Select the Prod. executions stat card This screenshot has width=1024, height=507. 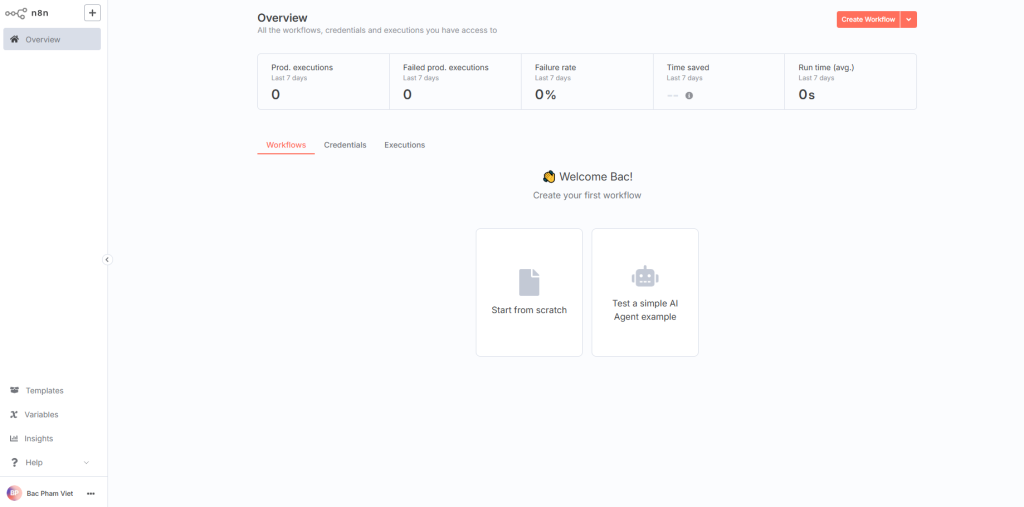point(323,82)
